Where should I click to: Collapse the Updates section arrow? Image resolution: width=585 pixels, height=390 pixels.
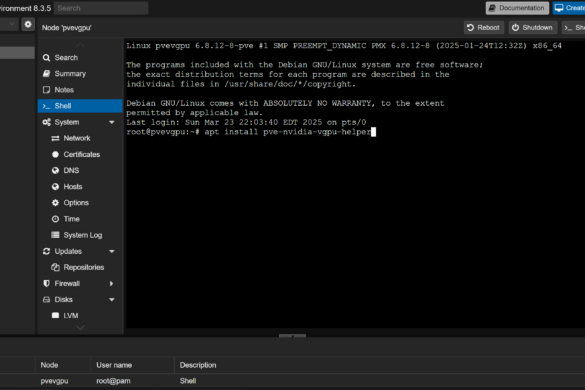click(x=112, y=251)
